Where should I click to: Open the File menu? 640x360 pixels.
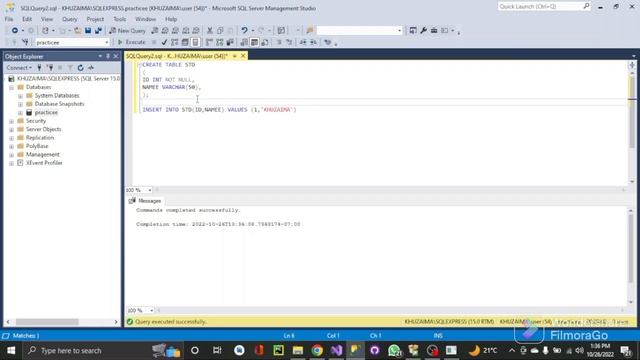point(9,19)
